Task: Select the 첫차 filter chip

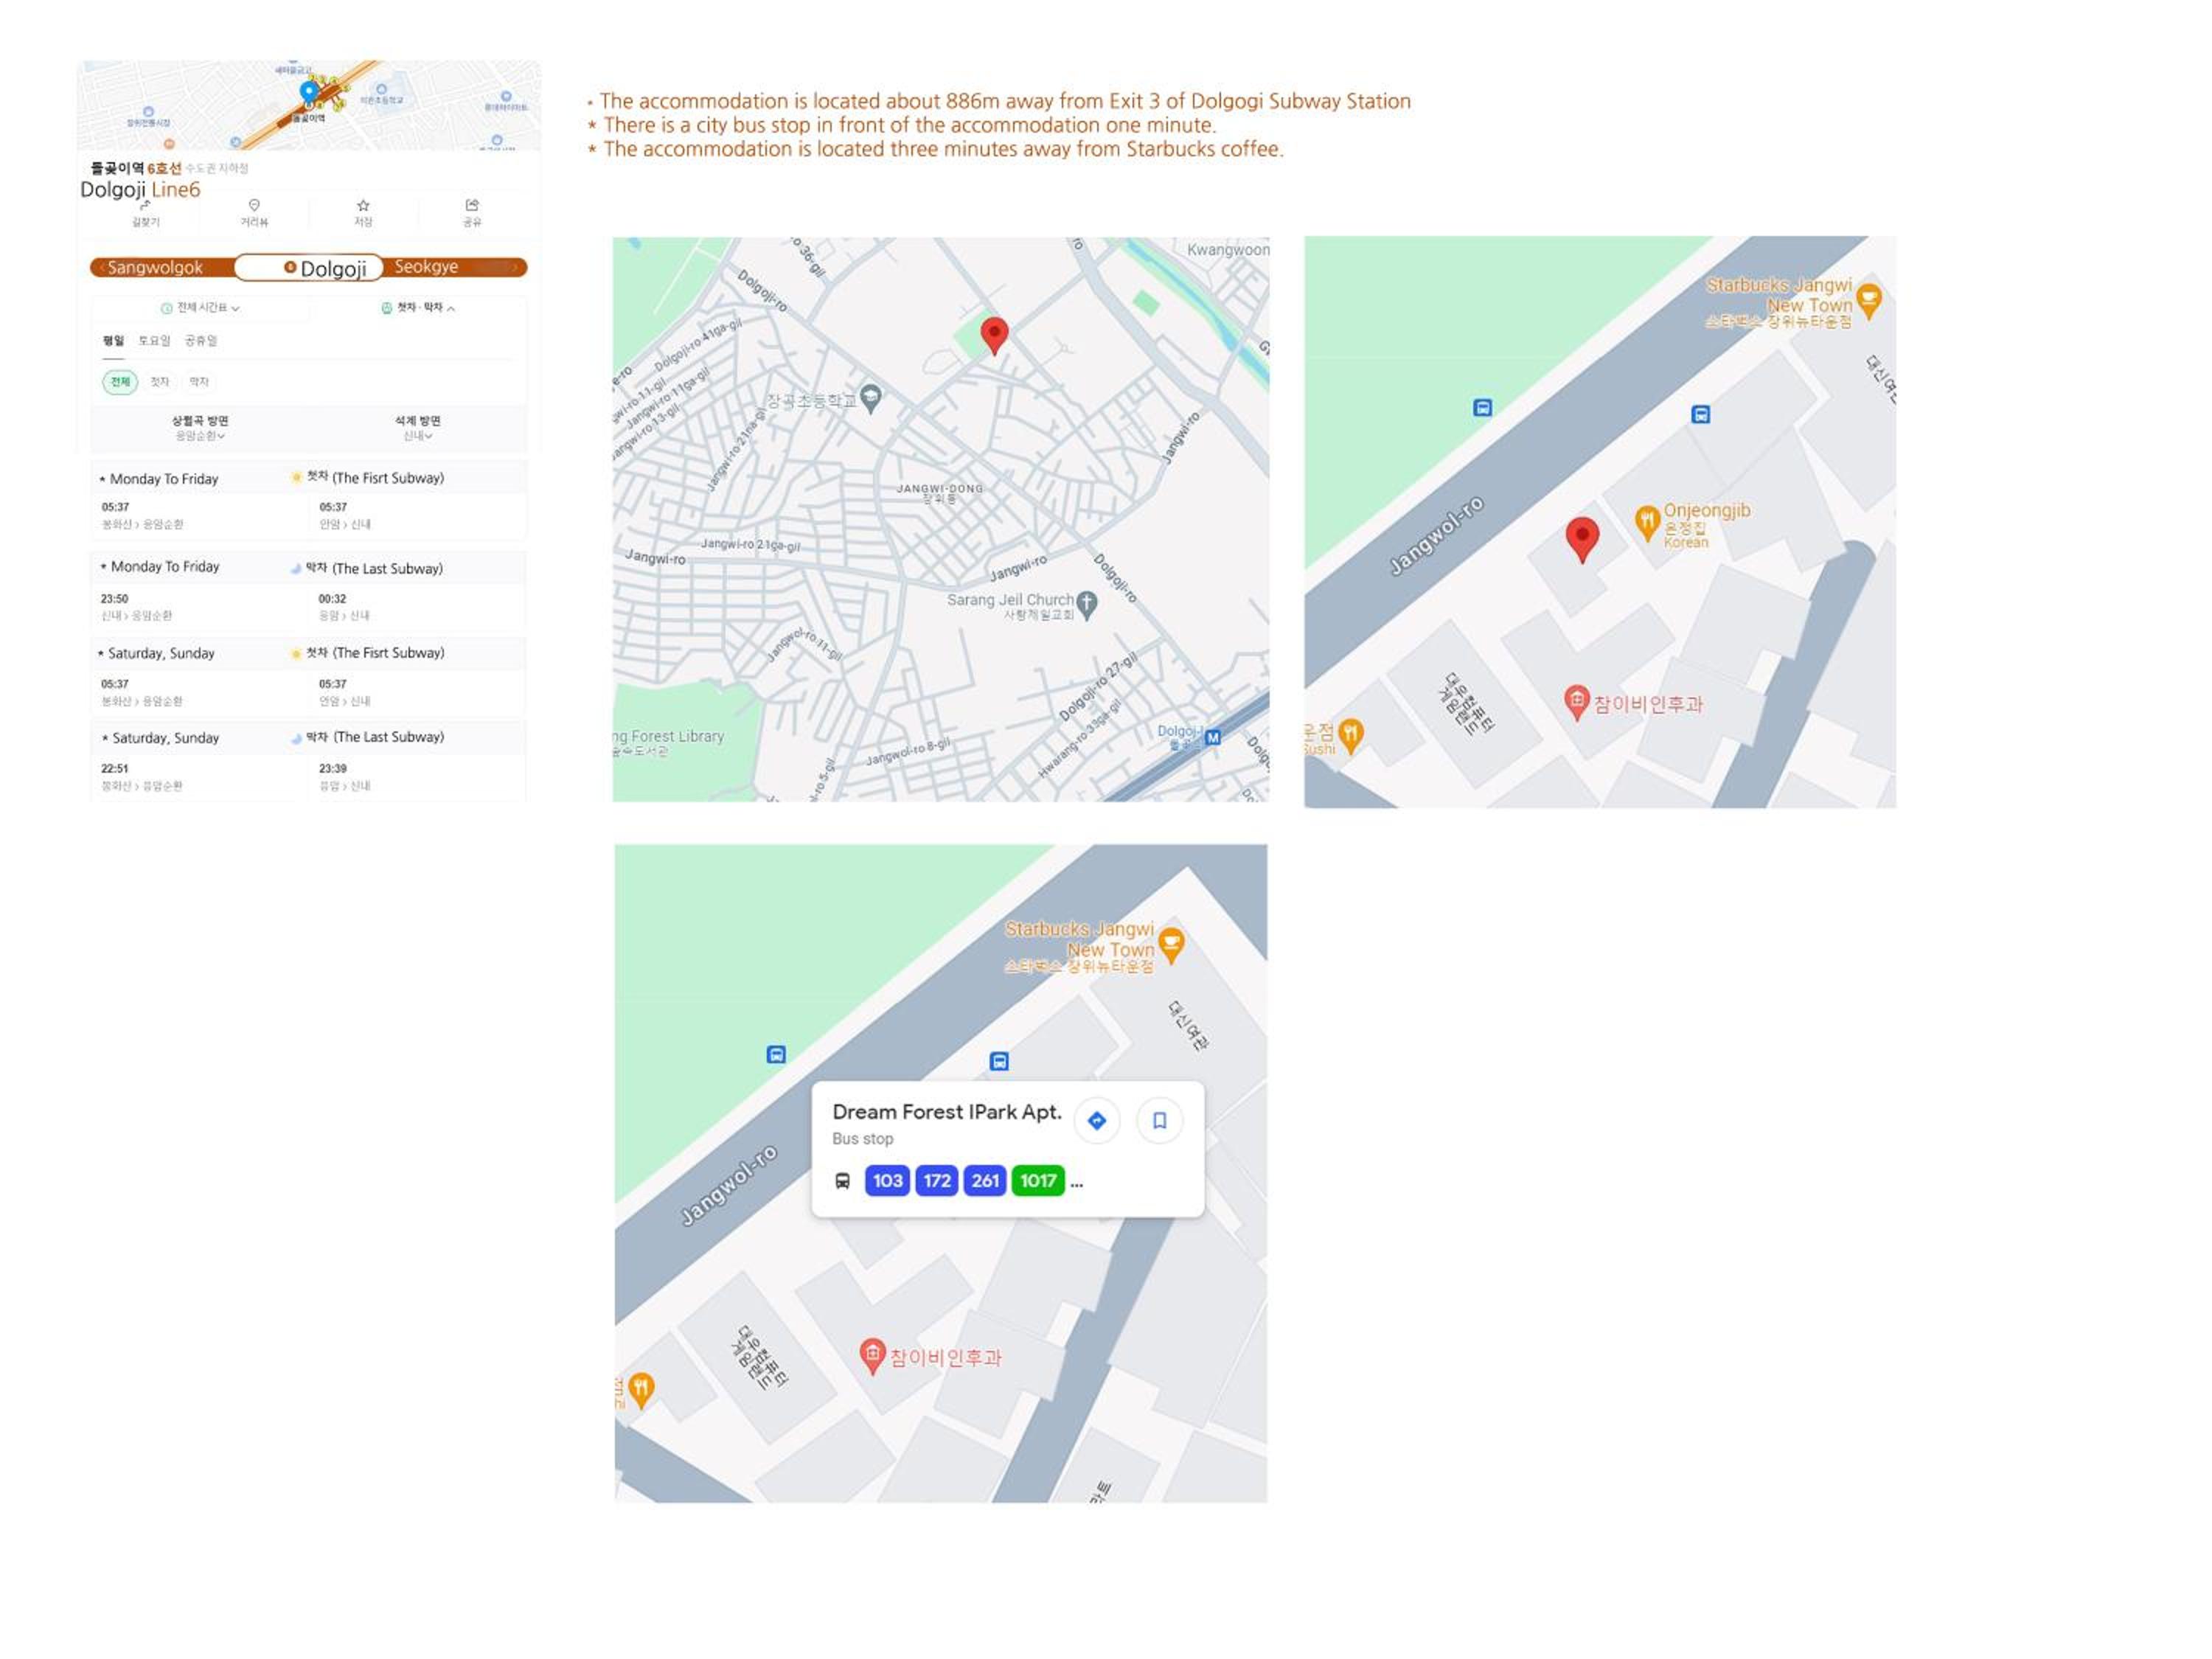Action: (159, 382)
